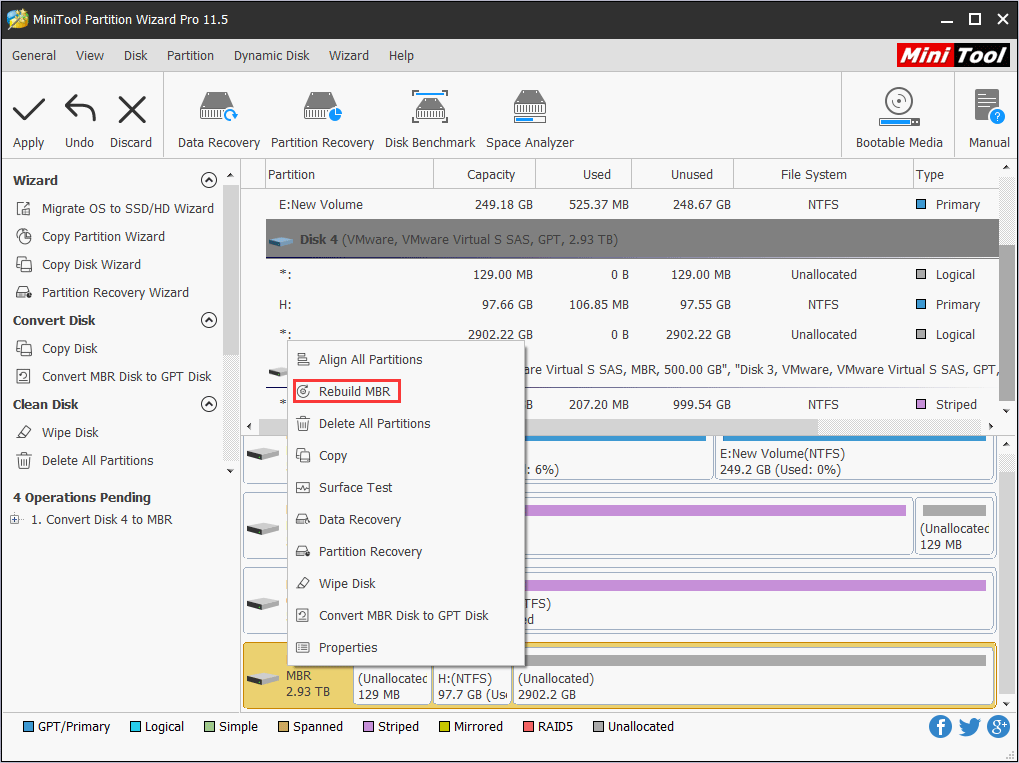Viewport: 1019px width, 763px height.
Task: Collapse the Clean Disk section
Action: (x=209, y=404)
